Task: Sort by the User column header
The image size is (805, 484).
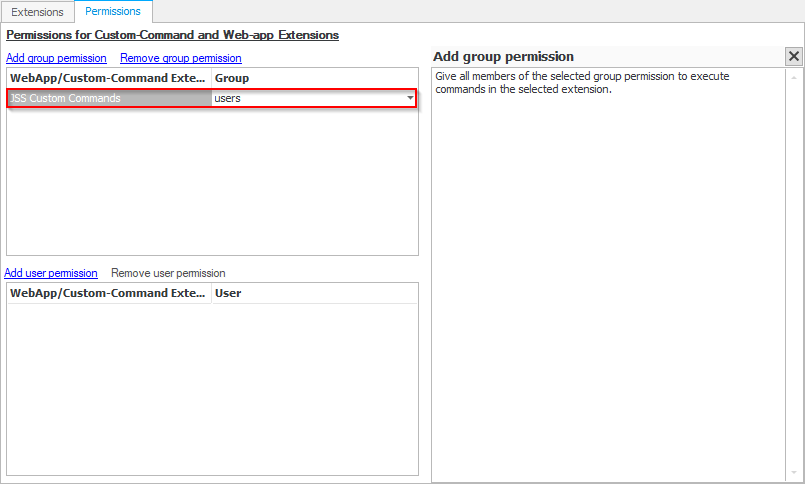Action: (x=314, y=293)
